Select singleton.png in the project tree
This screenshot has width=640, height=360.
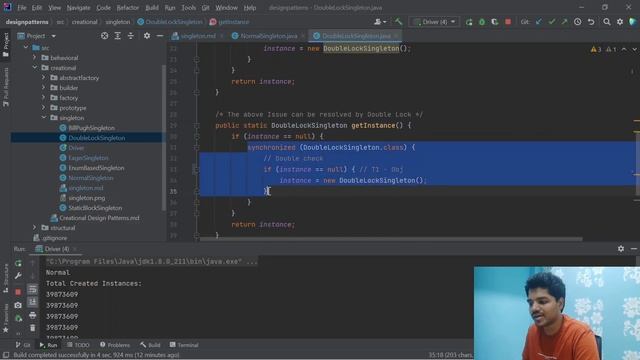(x=87, y=198)
